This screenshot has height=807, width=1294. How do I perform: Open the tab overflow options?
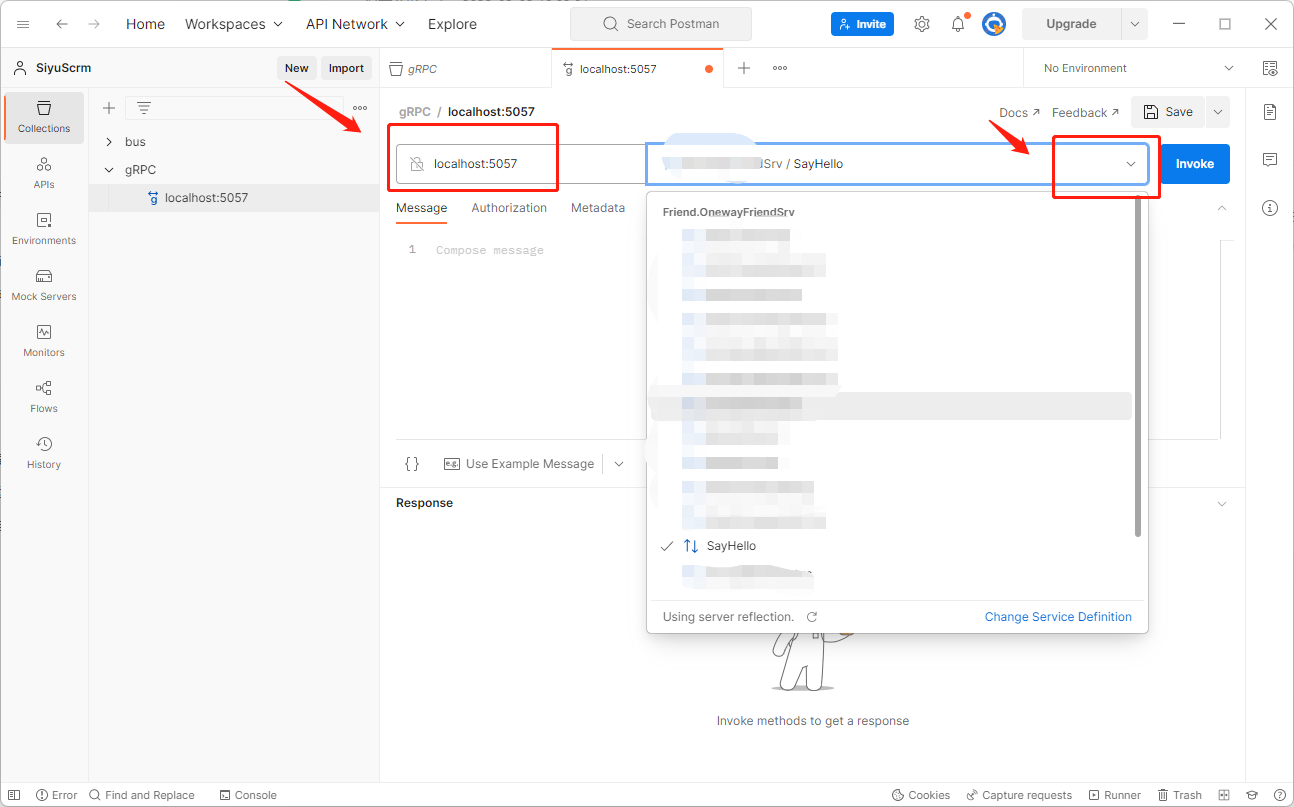pyautogui.click(x=780, y=68)
